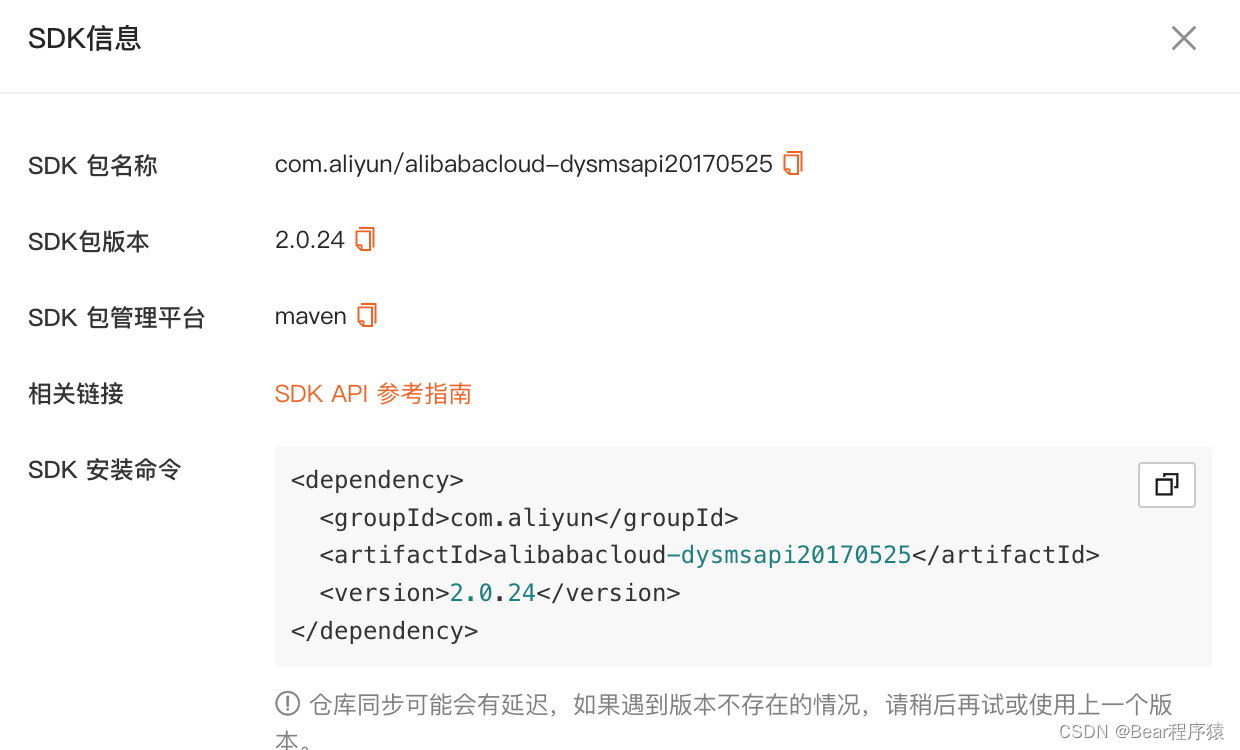The width and height of the screenshot is (1240, 750).
Task: Click the 相关链接 reference guide link
Action: [373, 394]
